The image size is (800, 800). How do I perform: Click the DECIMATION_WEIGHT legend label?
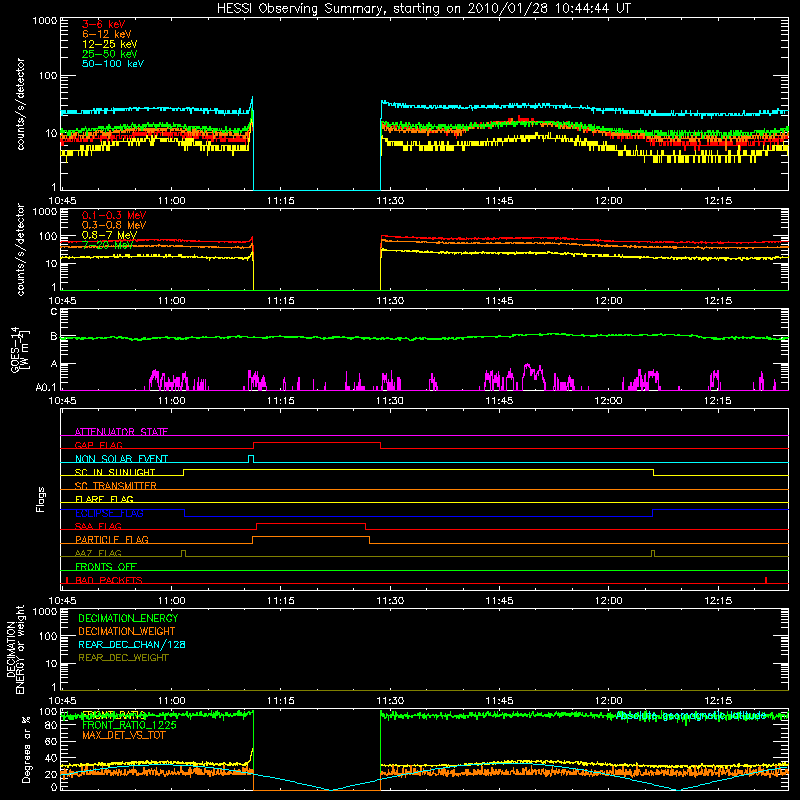pyautogui.click(x=127, y=631)
